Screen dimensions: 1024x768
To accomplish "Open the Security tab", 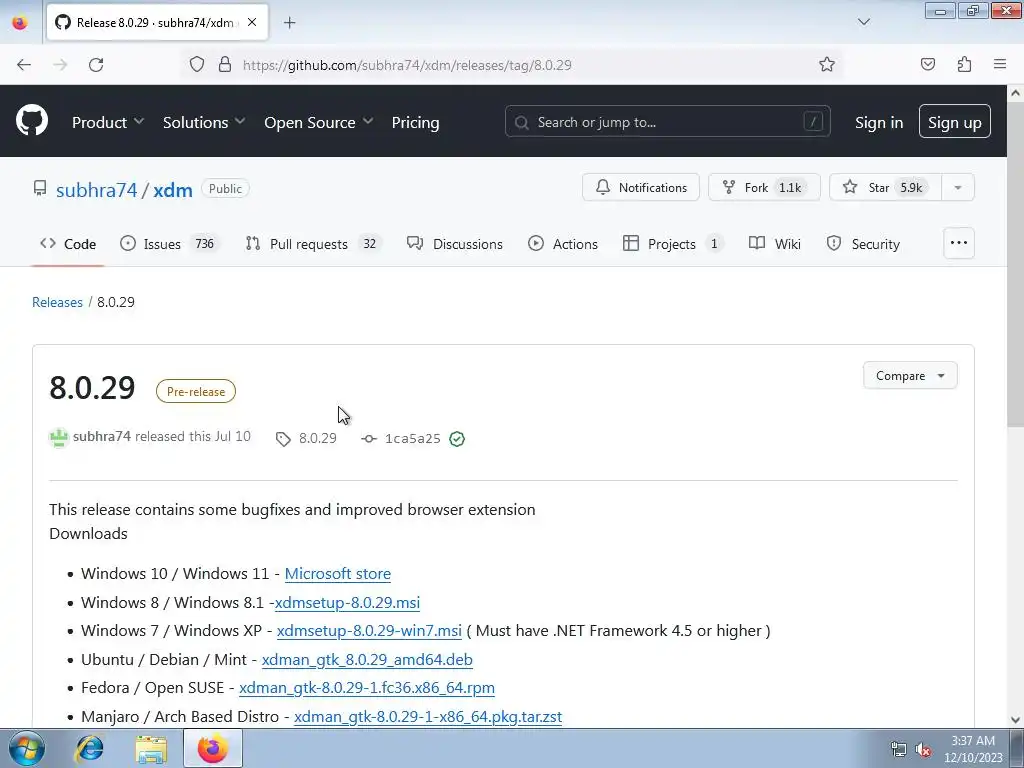I will point(863,244).
